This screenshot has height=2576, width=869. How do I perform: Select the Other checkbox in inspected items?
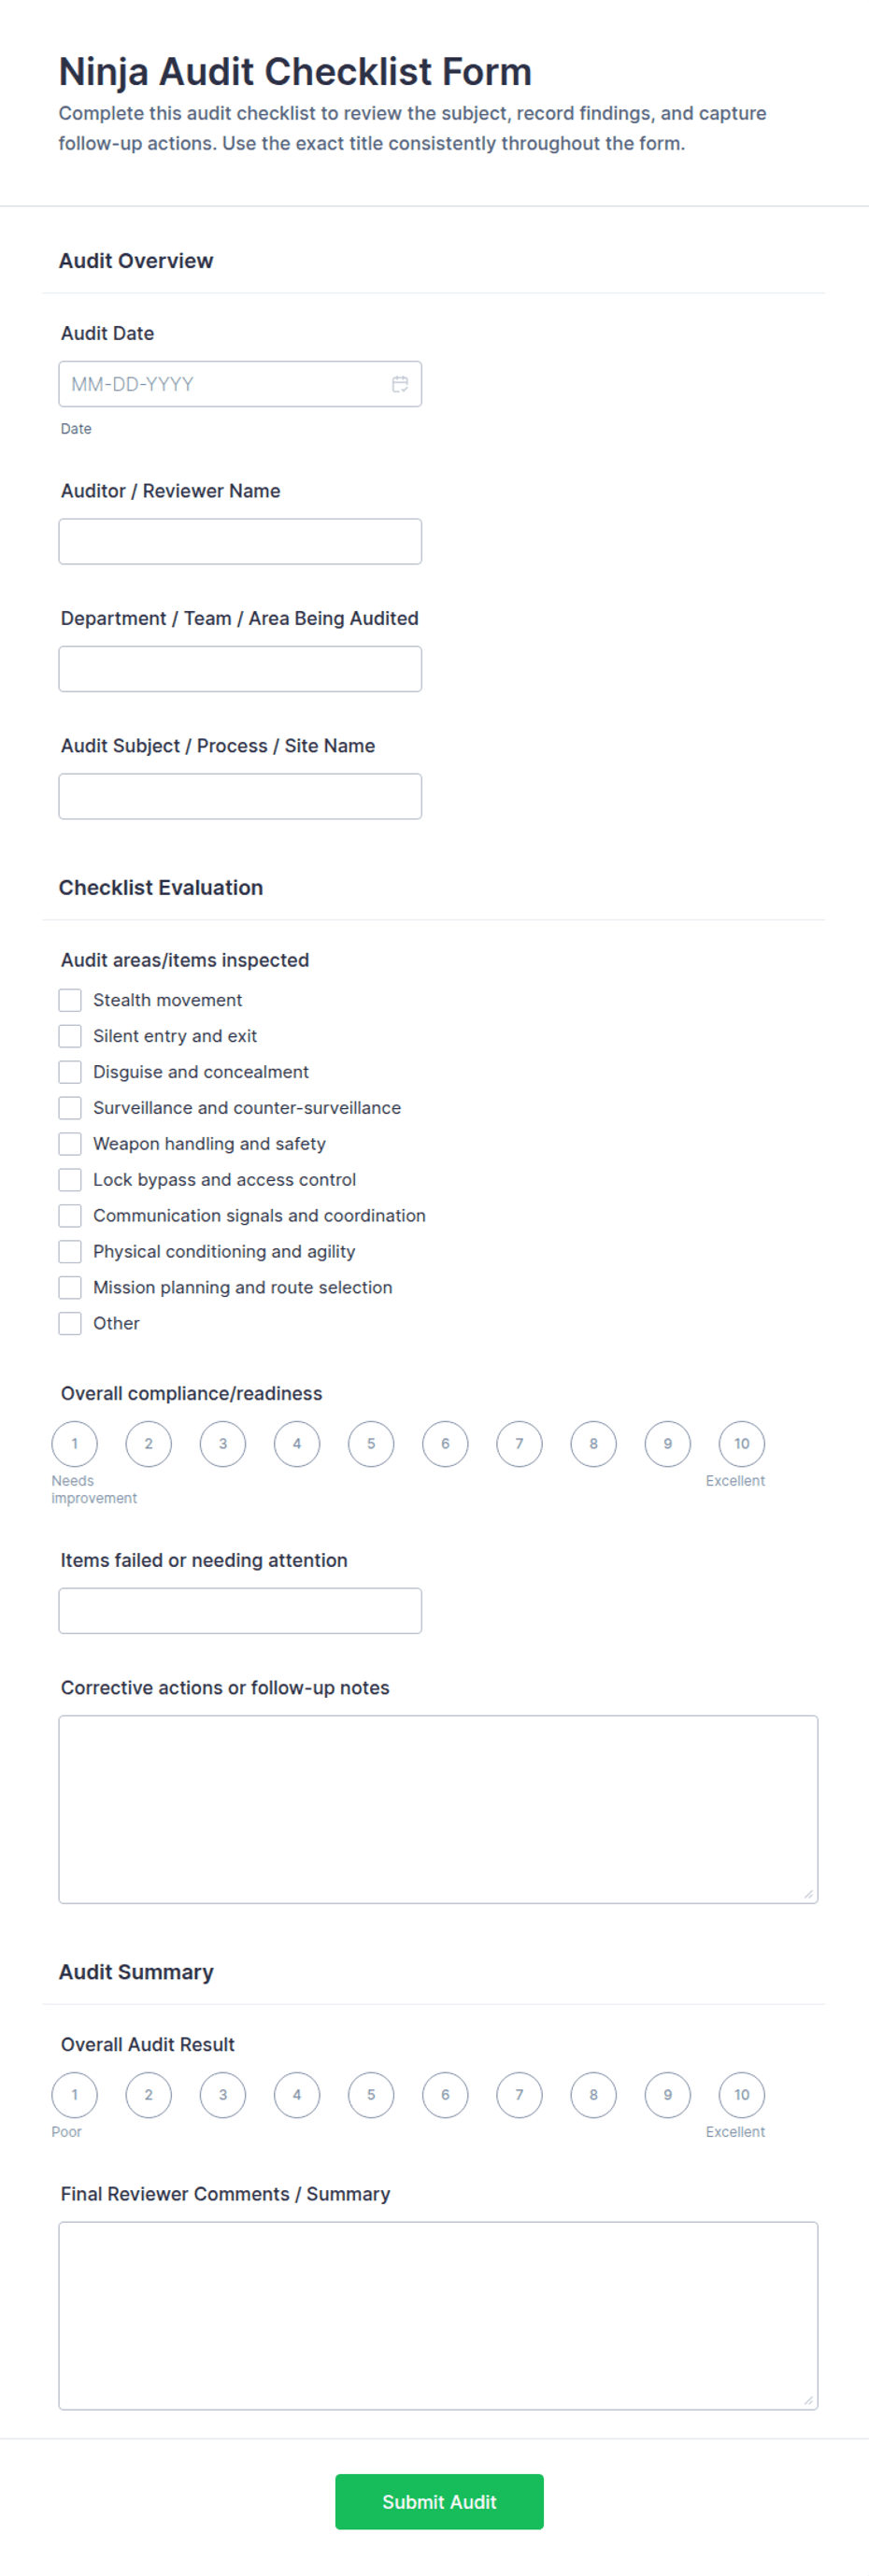70,1323
